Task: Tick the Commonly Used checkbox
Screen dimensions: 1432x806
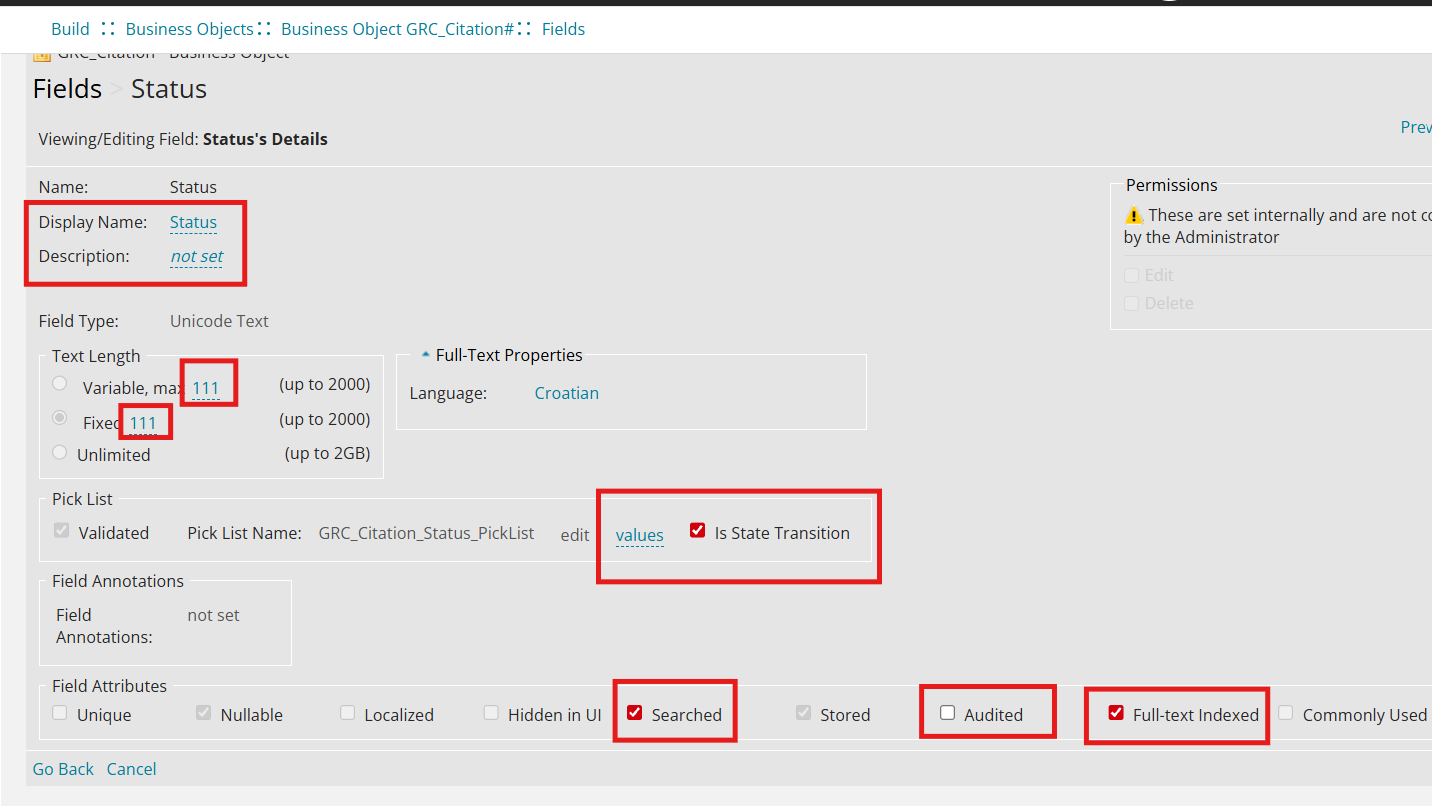Action: pos(1286,713)
